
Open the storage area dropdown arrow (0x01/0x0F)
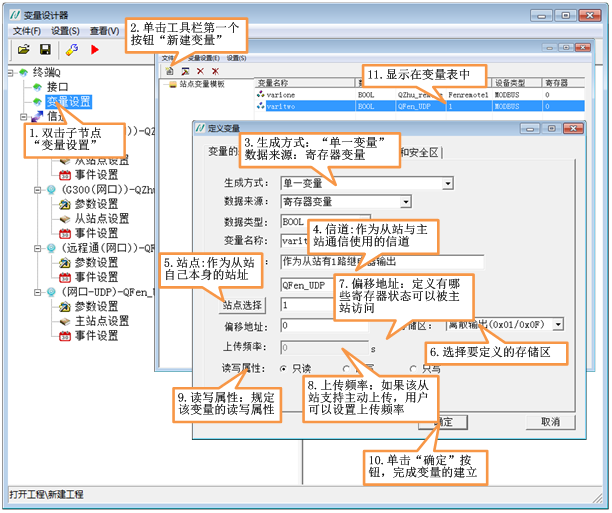tap(559, 324)
